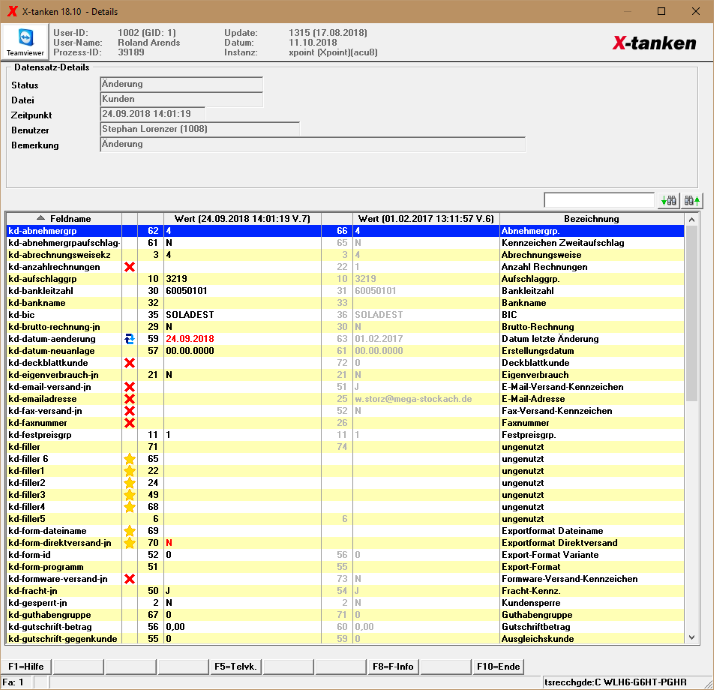
Task: Click red X icon for kd-emailadresse
Action: 129,399
